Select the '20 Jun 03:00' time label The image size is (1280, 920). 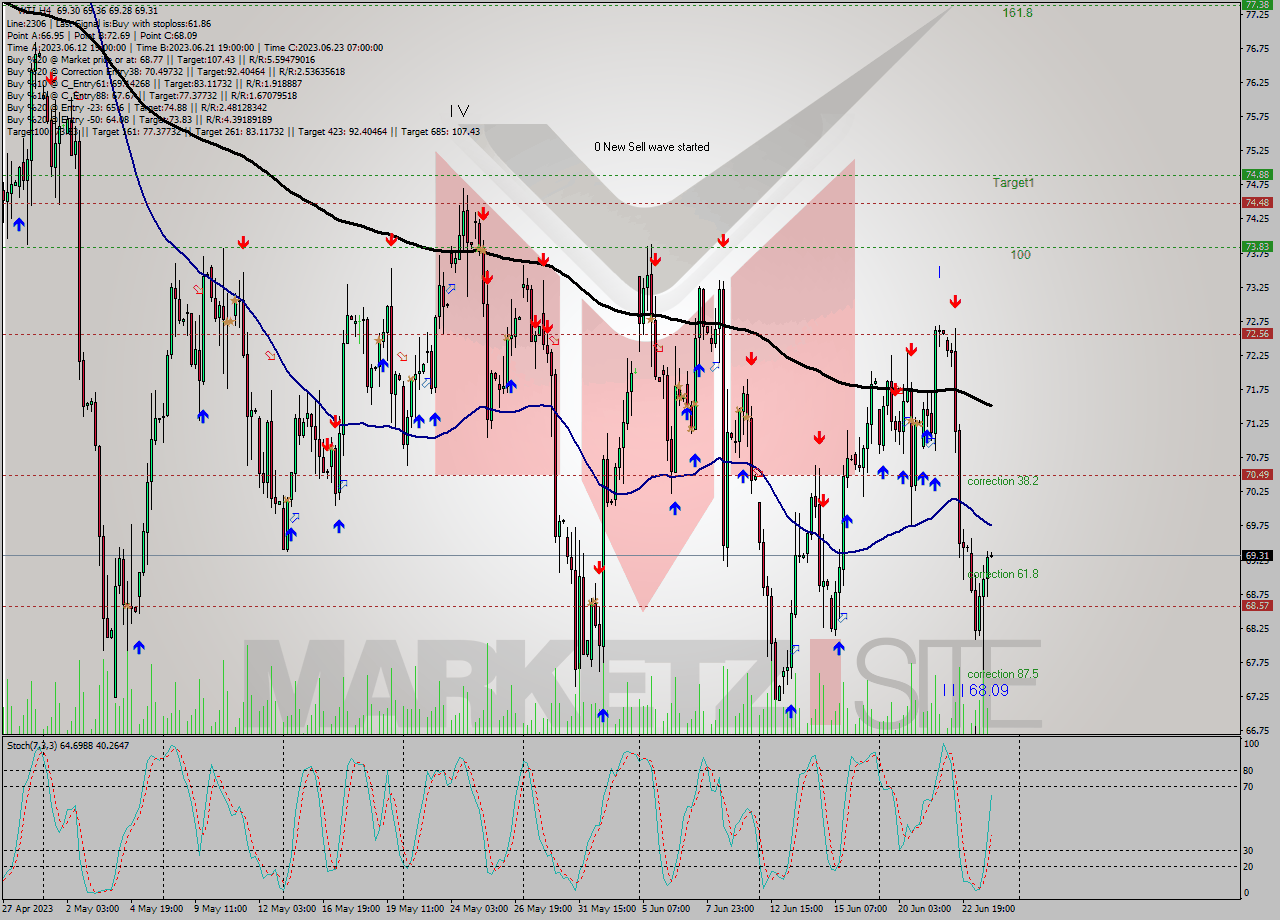pyautogui.click(x=925, y=909)
